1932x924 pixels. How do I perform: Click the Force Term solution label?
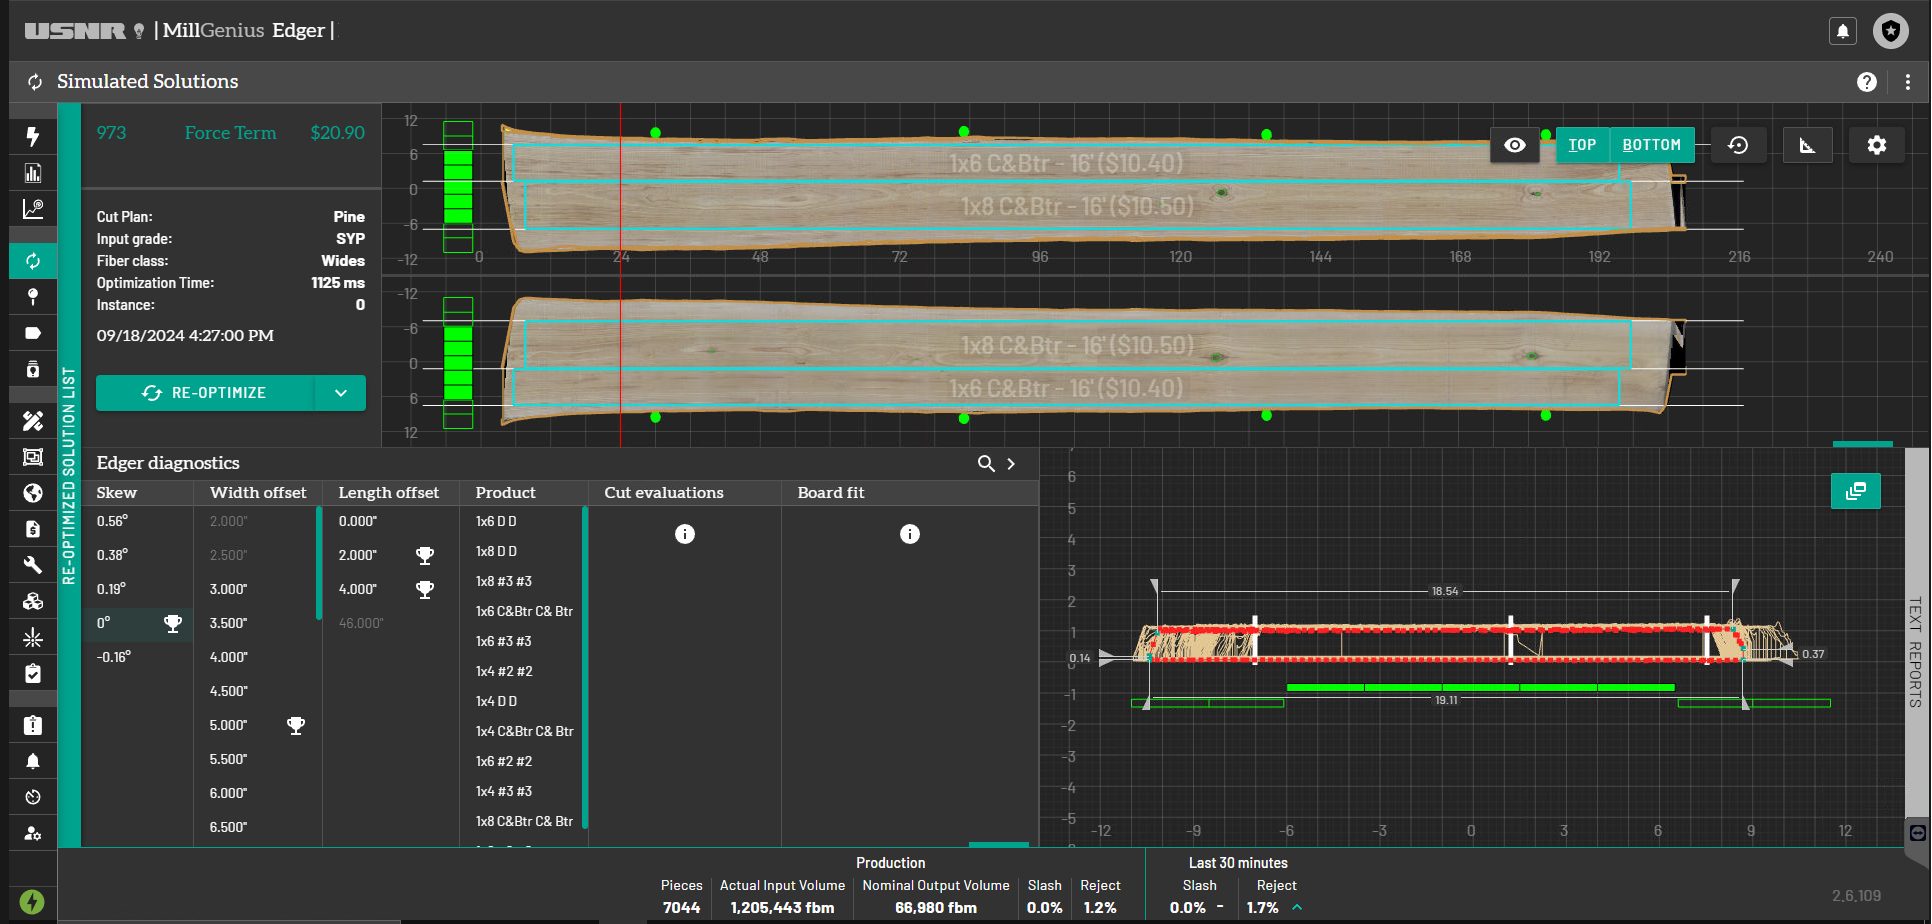pyautogui.click(x=230, y=133)
